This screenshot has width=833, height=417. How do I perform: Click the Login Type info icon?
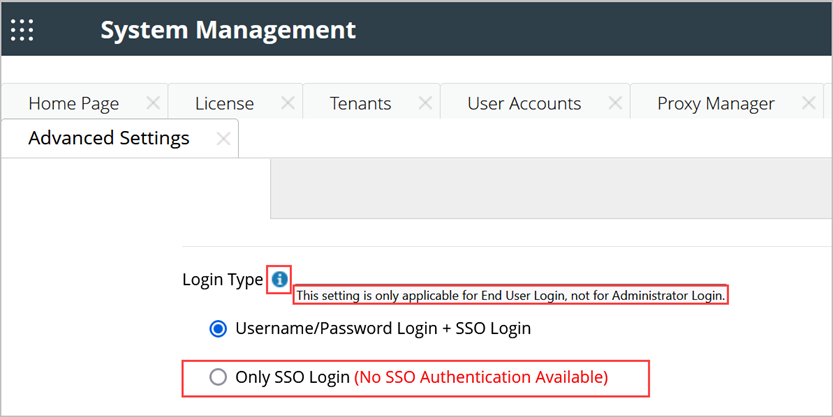pyautogui.click(x=279, y=280)
